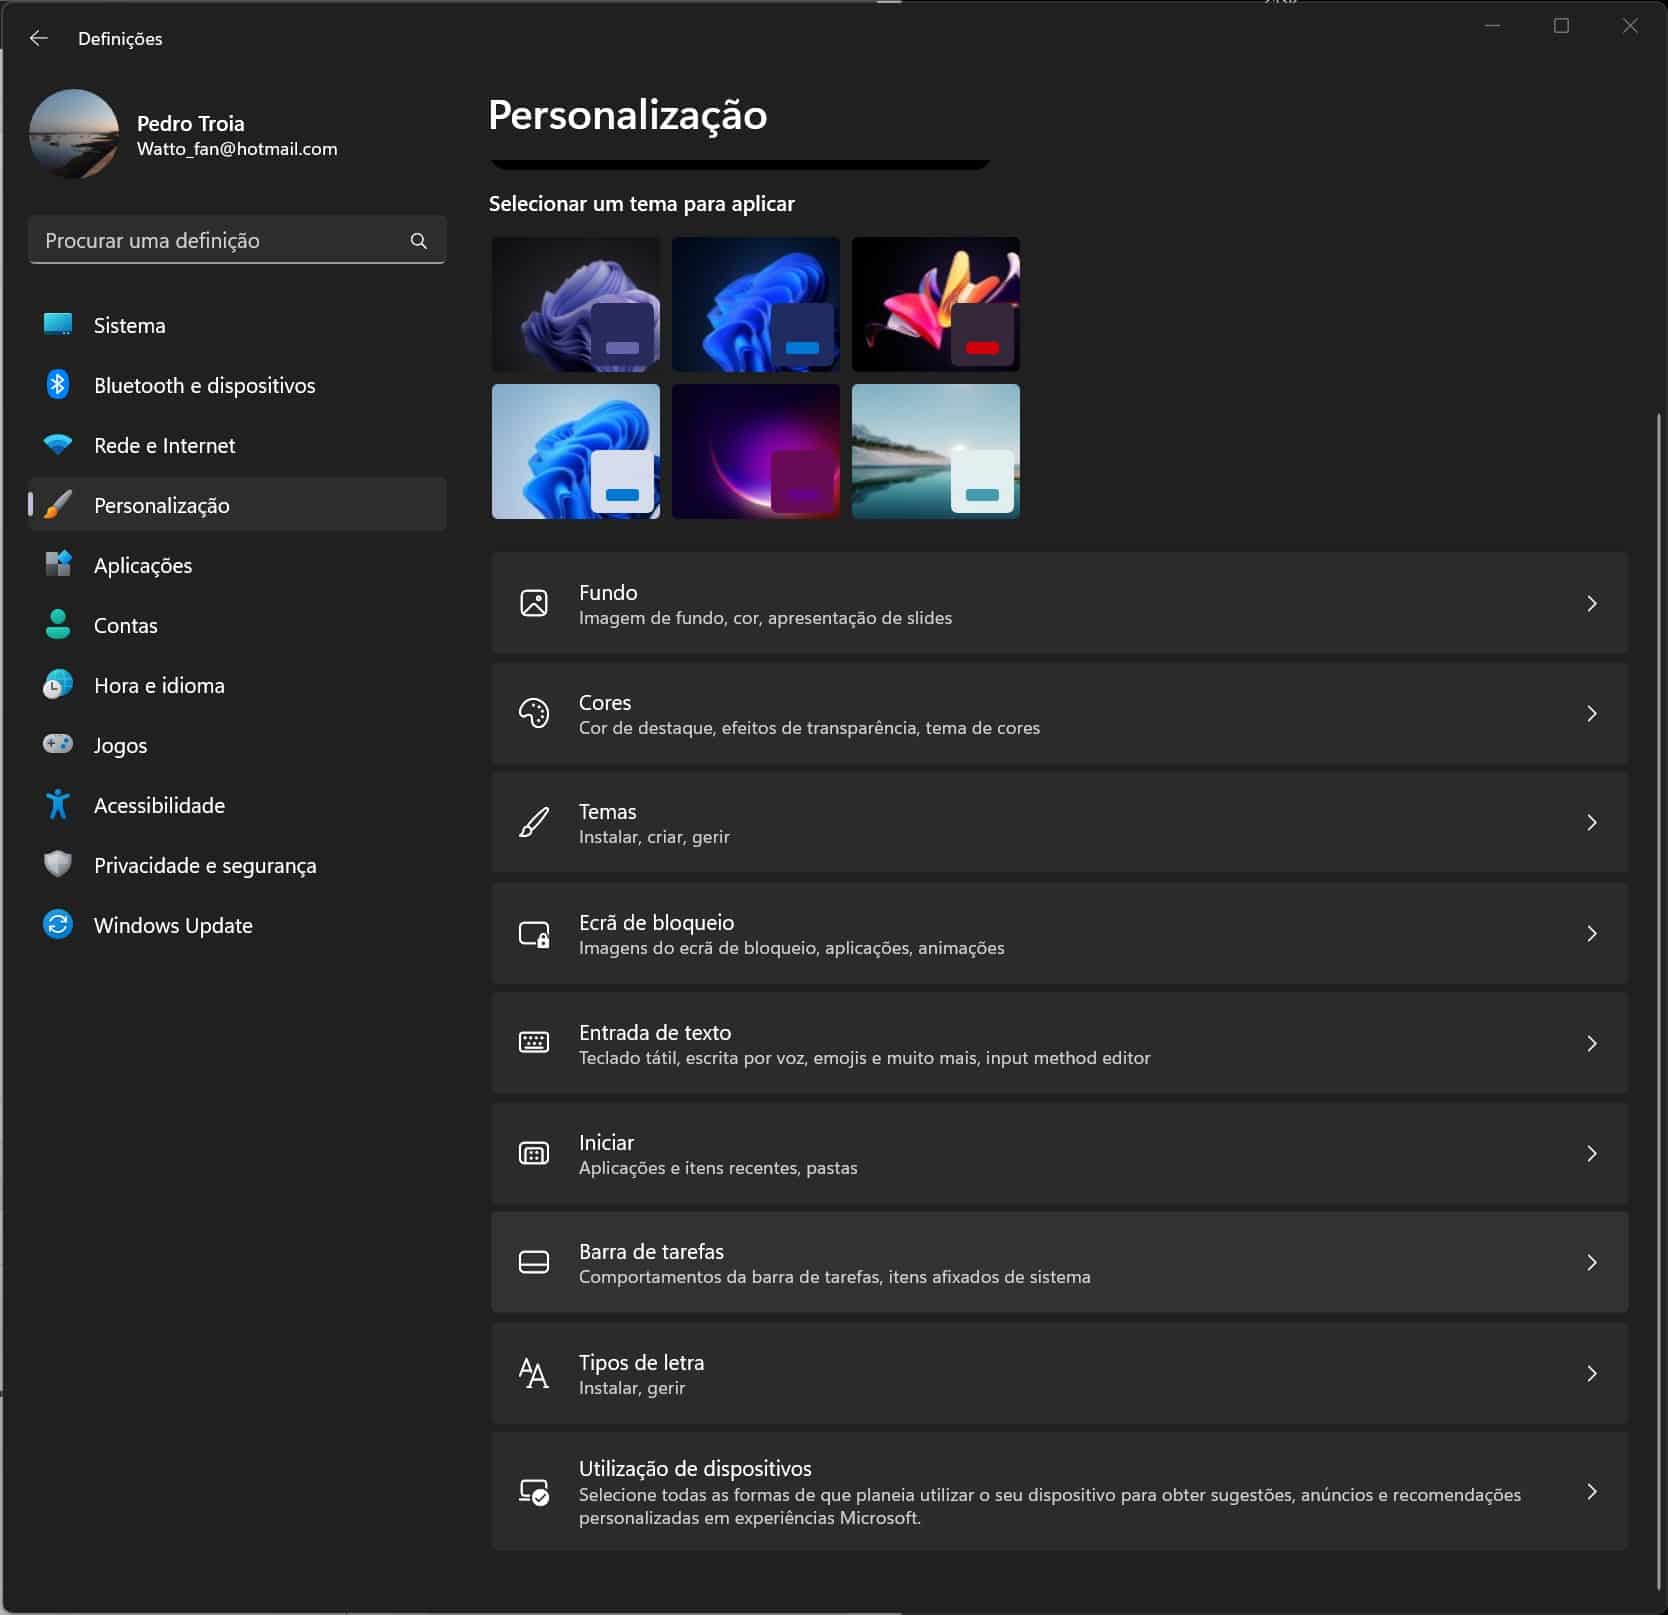Open Windows Update section

tap(238, 925)
